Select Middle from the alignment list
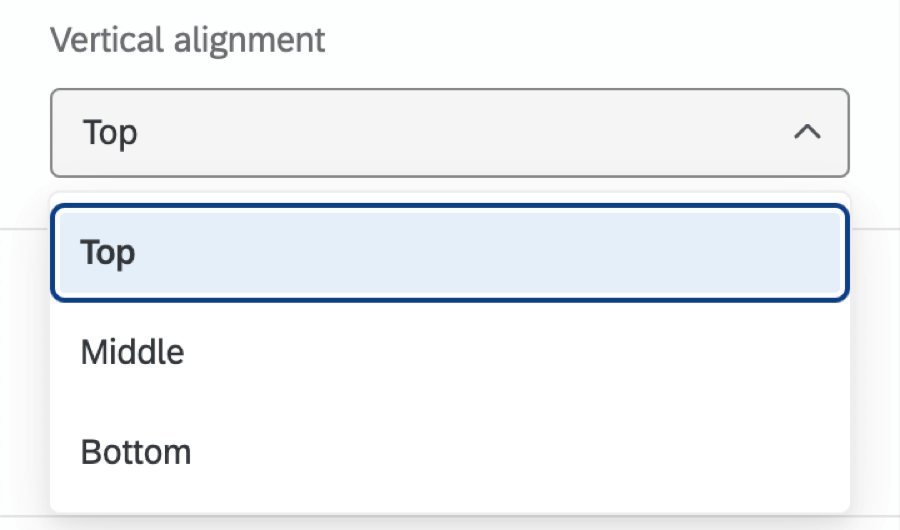The width and height of the screenshot is (900, 530). (133, 352)
